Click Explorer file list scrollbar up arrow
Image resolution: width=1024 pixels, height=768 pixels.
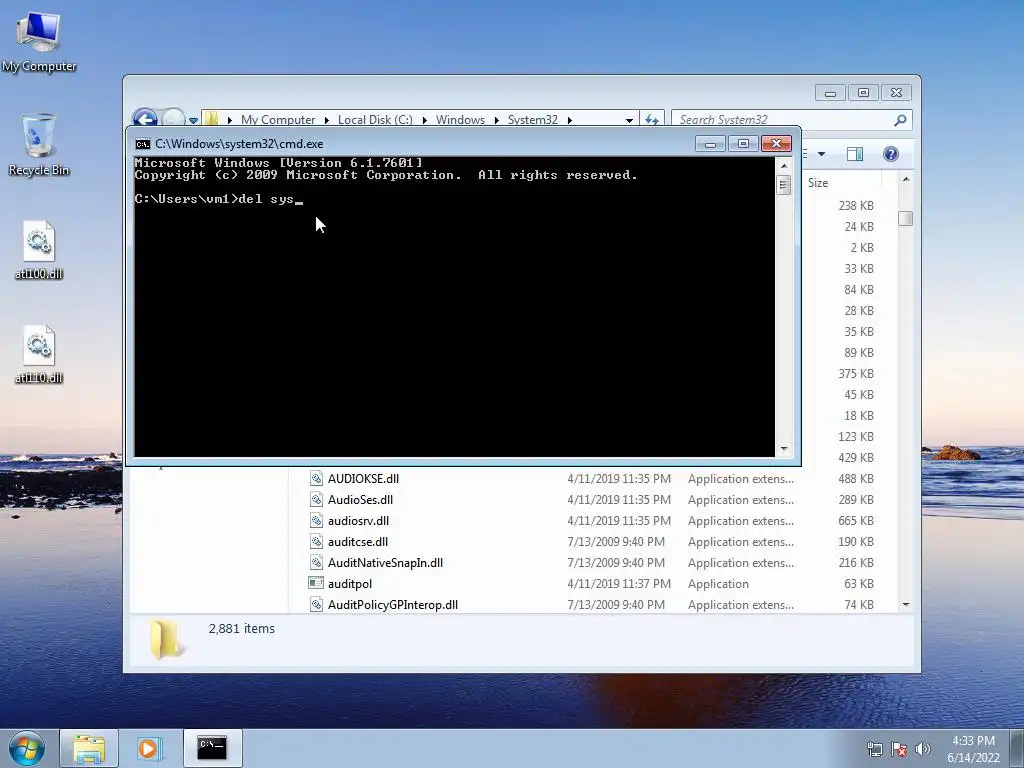click(x=906, y=179)
